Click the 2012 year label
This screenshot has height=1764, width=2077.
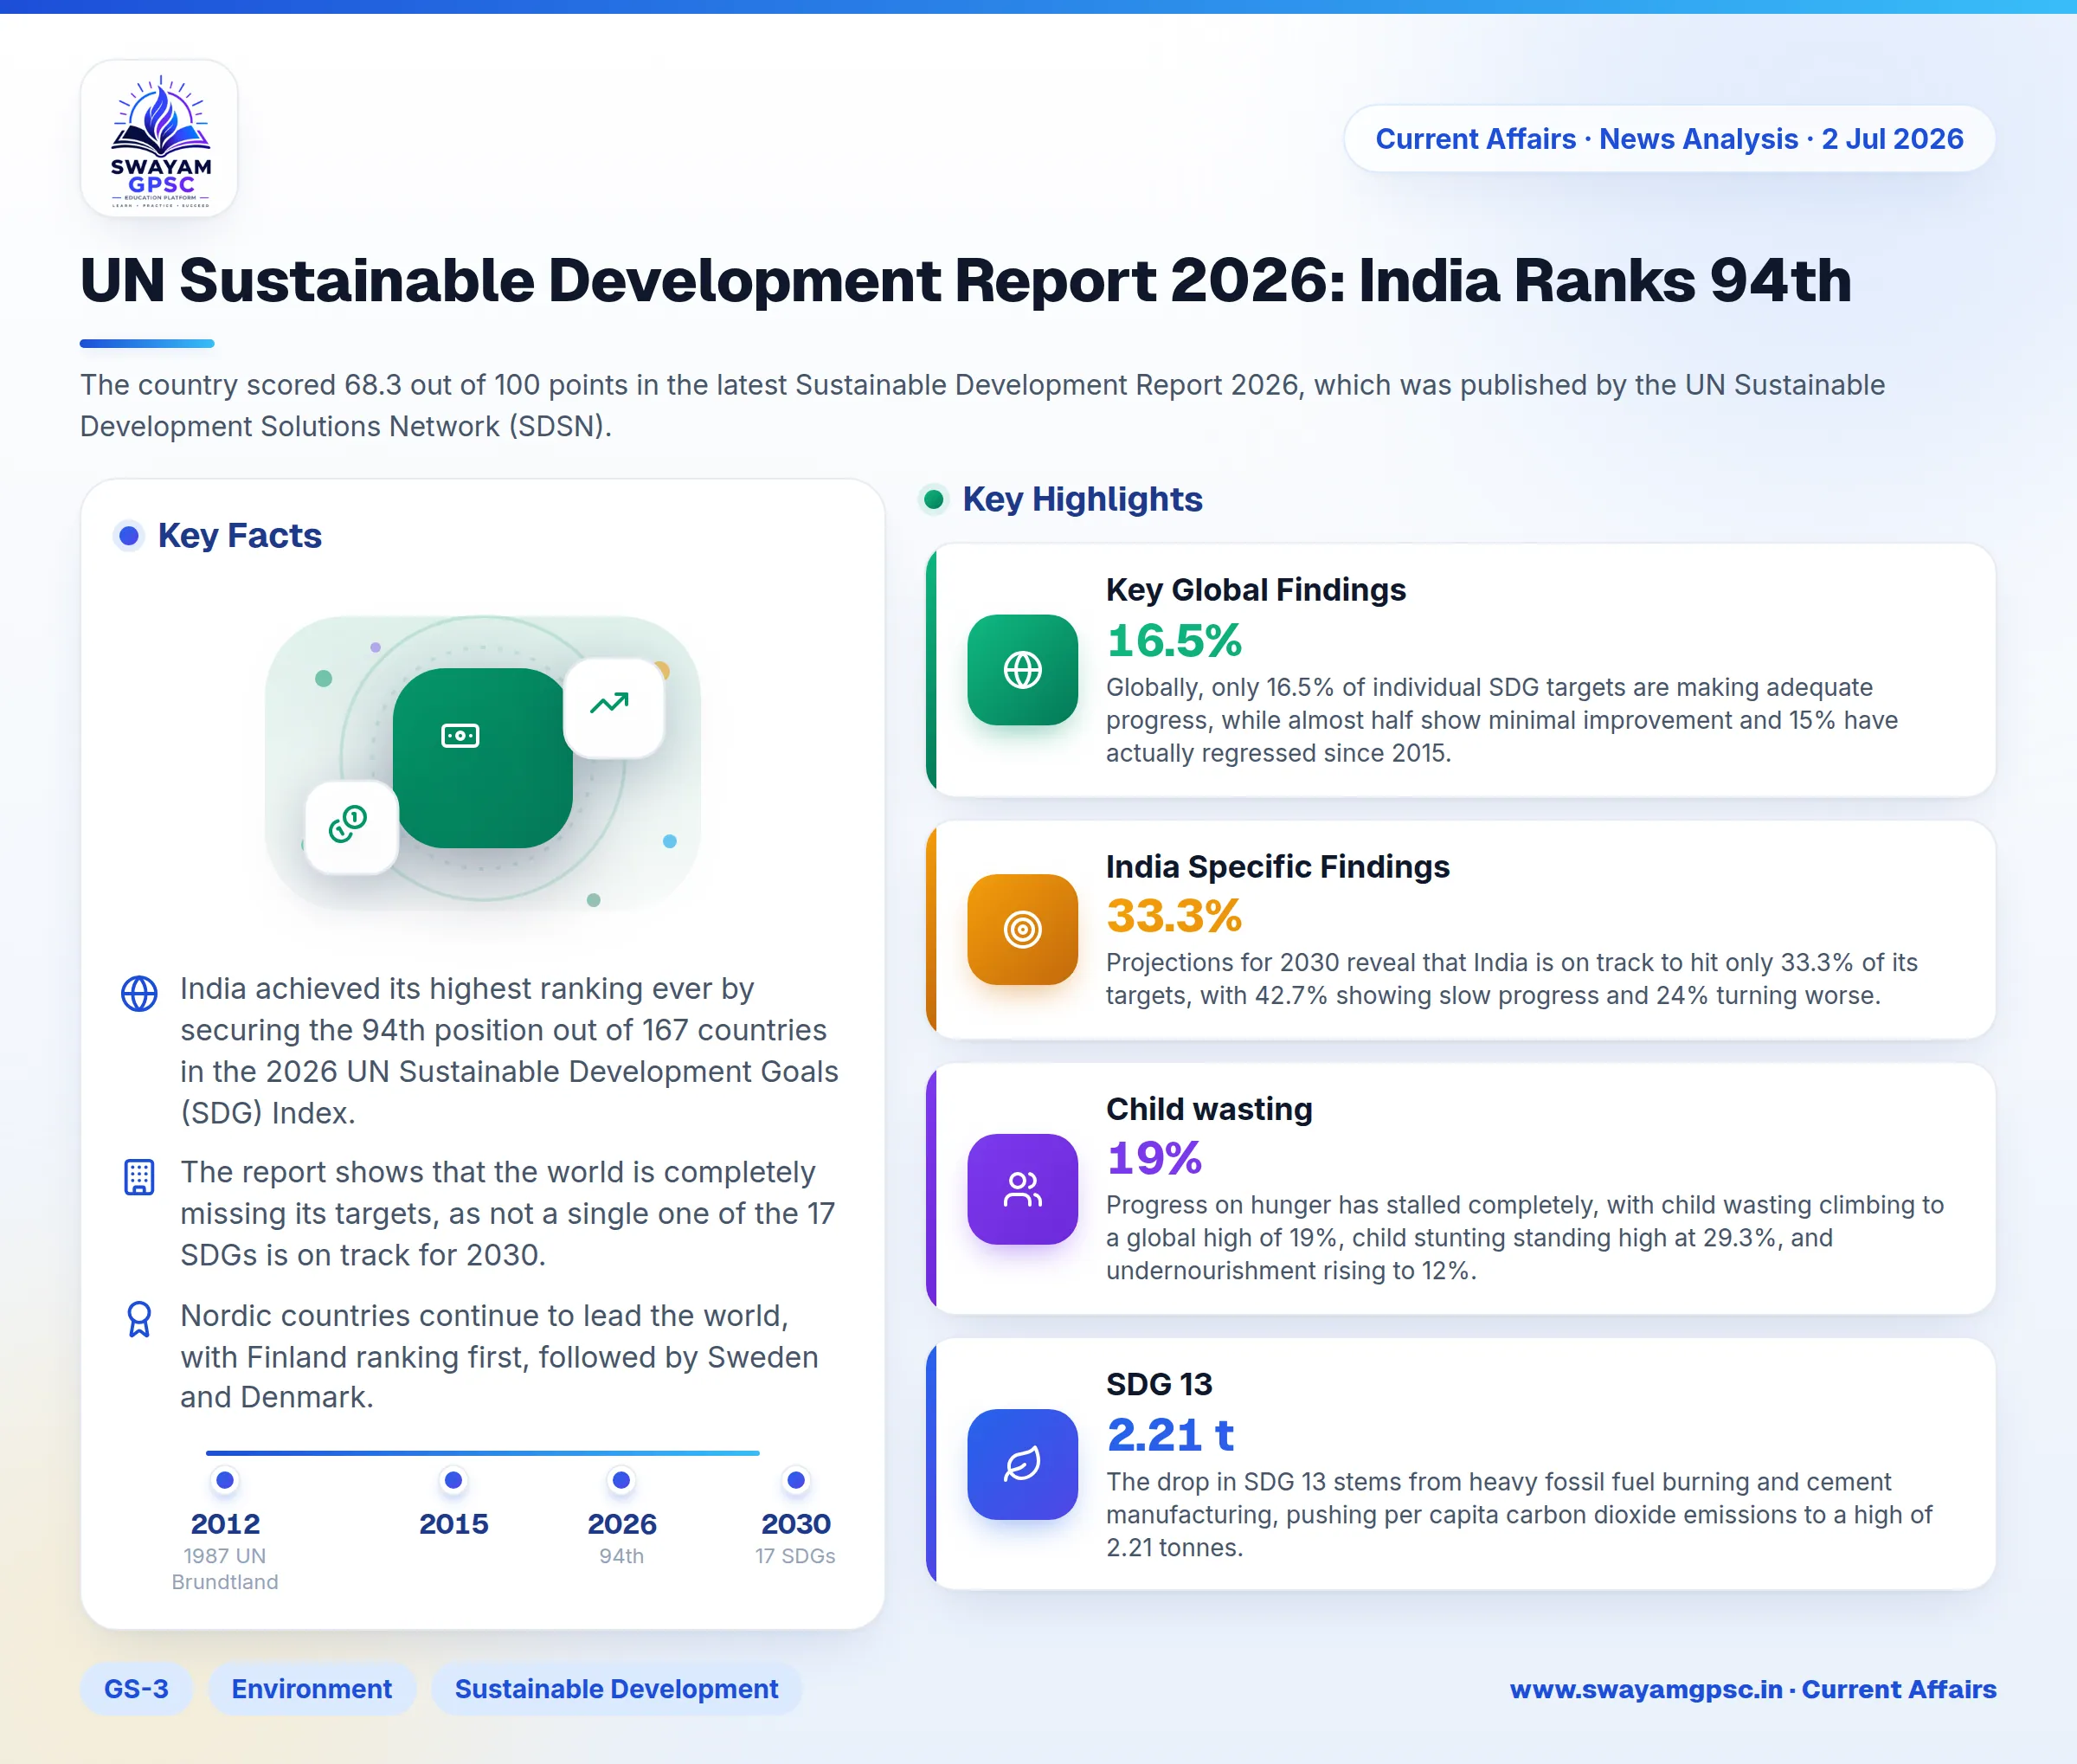(x=225, y=1524)
